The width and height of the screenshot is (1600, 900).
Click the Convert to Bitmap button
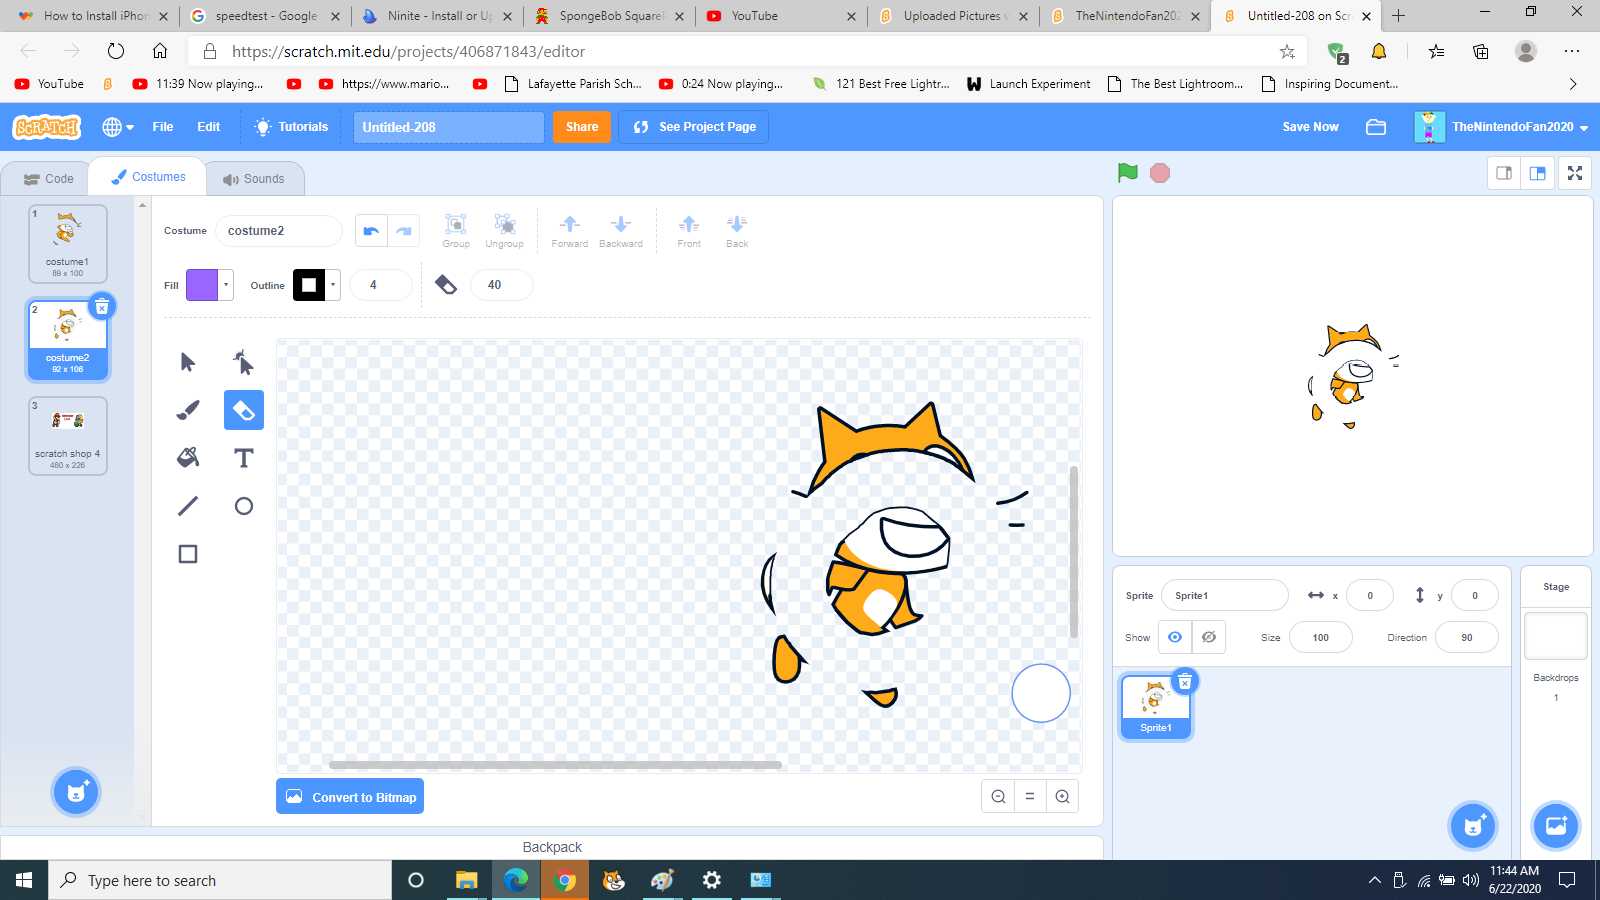click(x=349, y=796)
